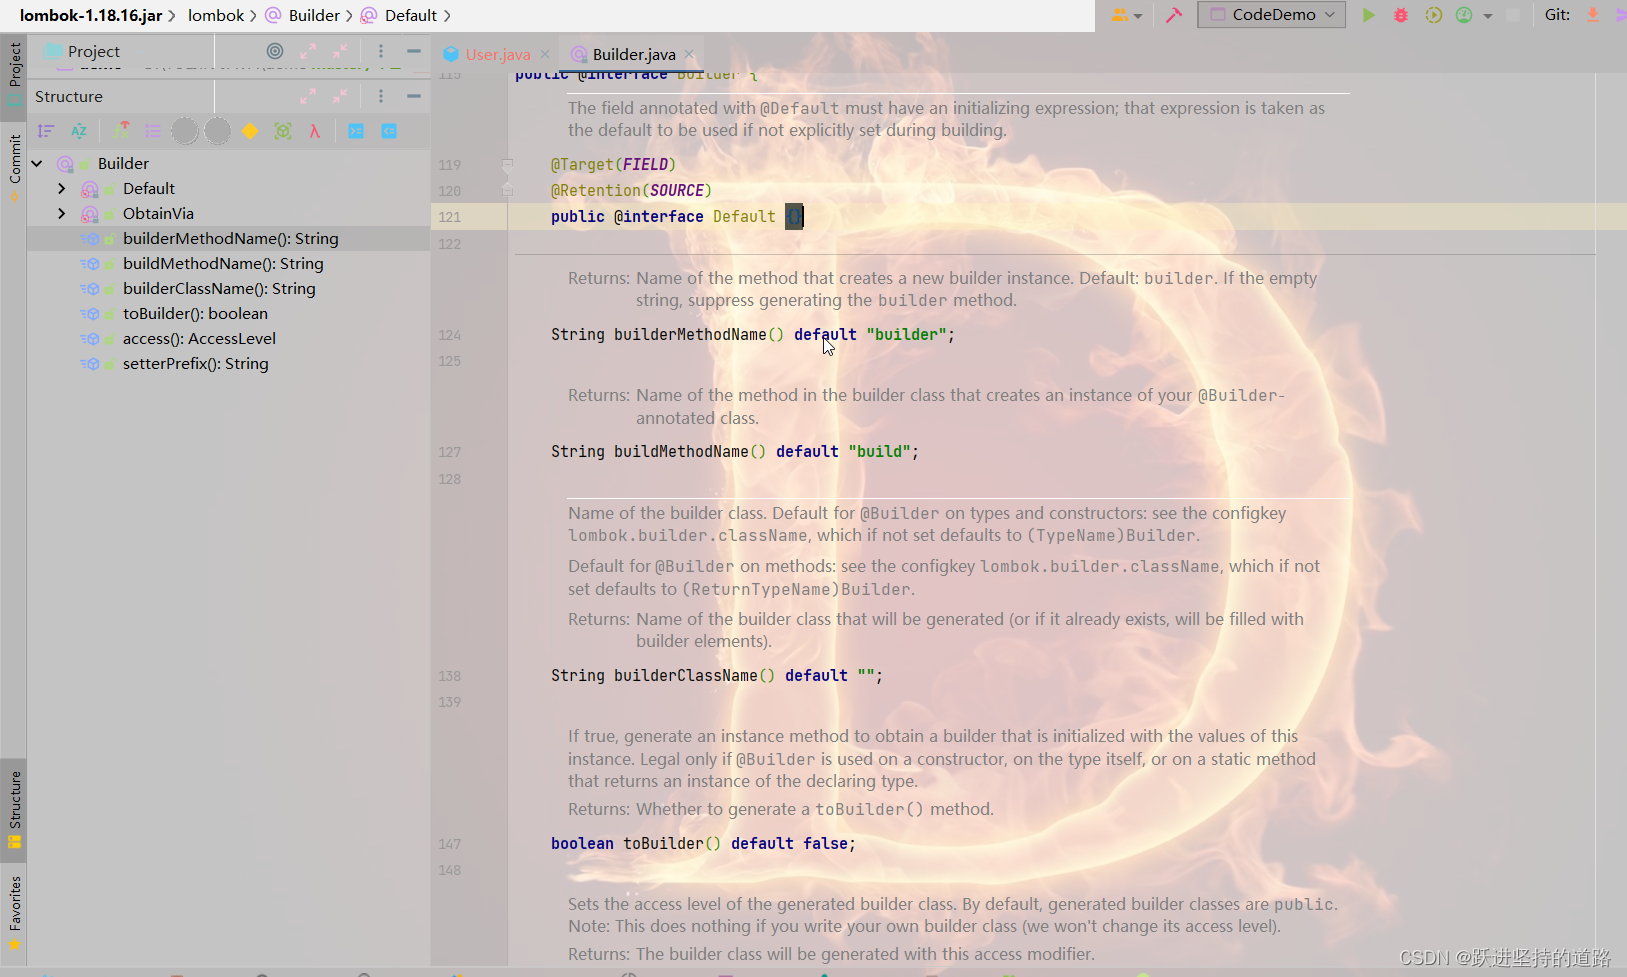Image resolution: width=1627 pixels, height=977 pixels.
Task: Collapse all in Project panel
Action: coord(340,51)
